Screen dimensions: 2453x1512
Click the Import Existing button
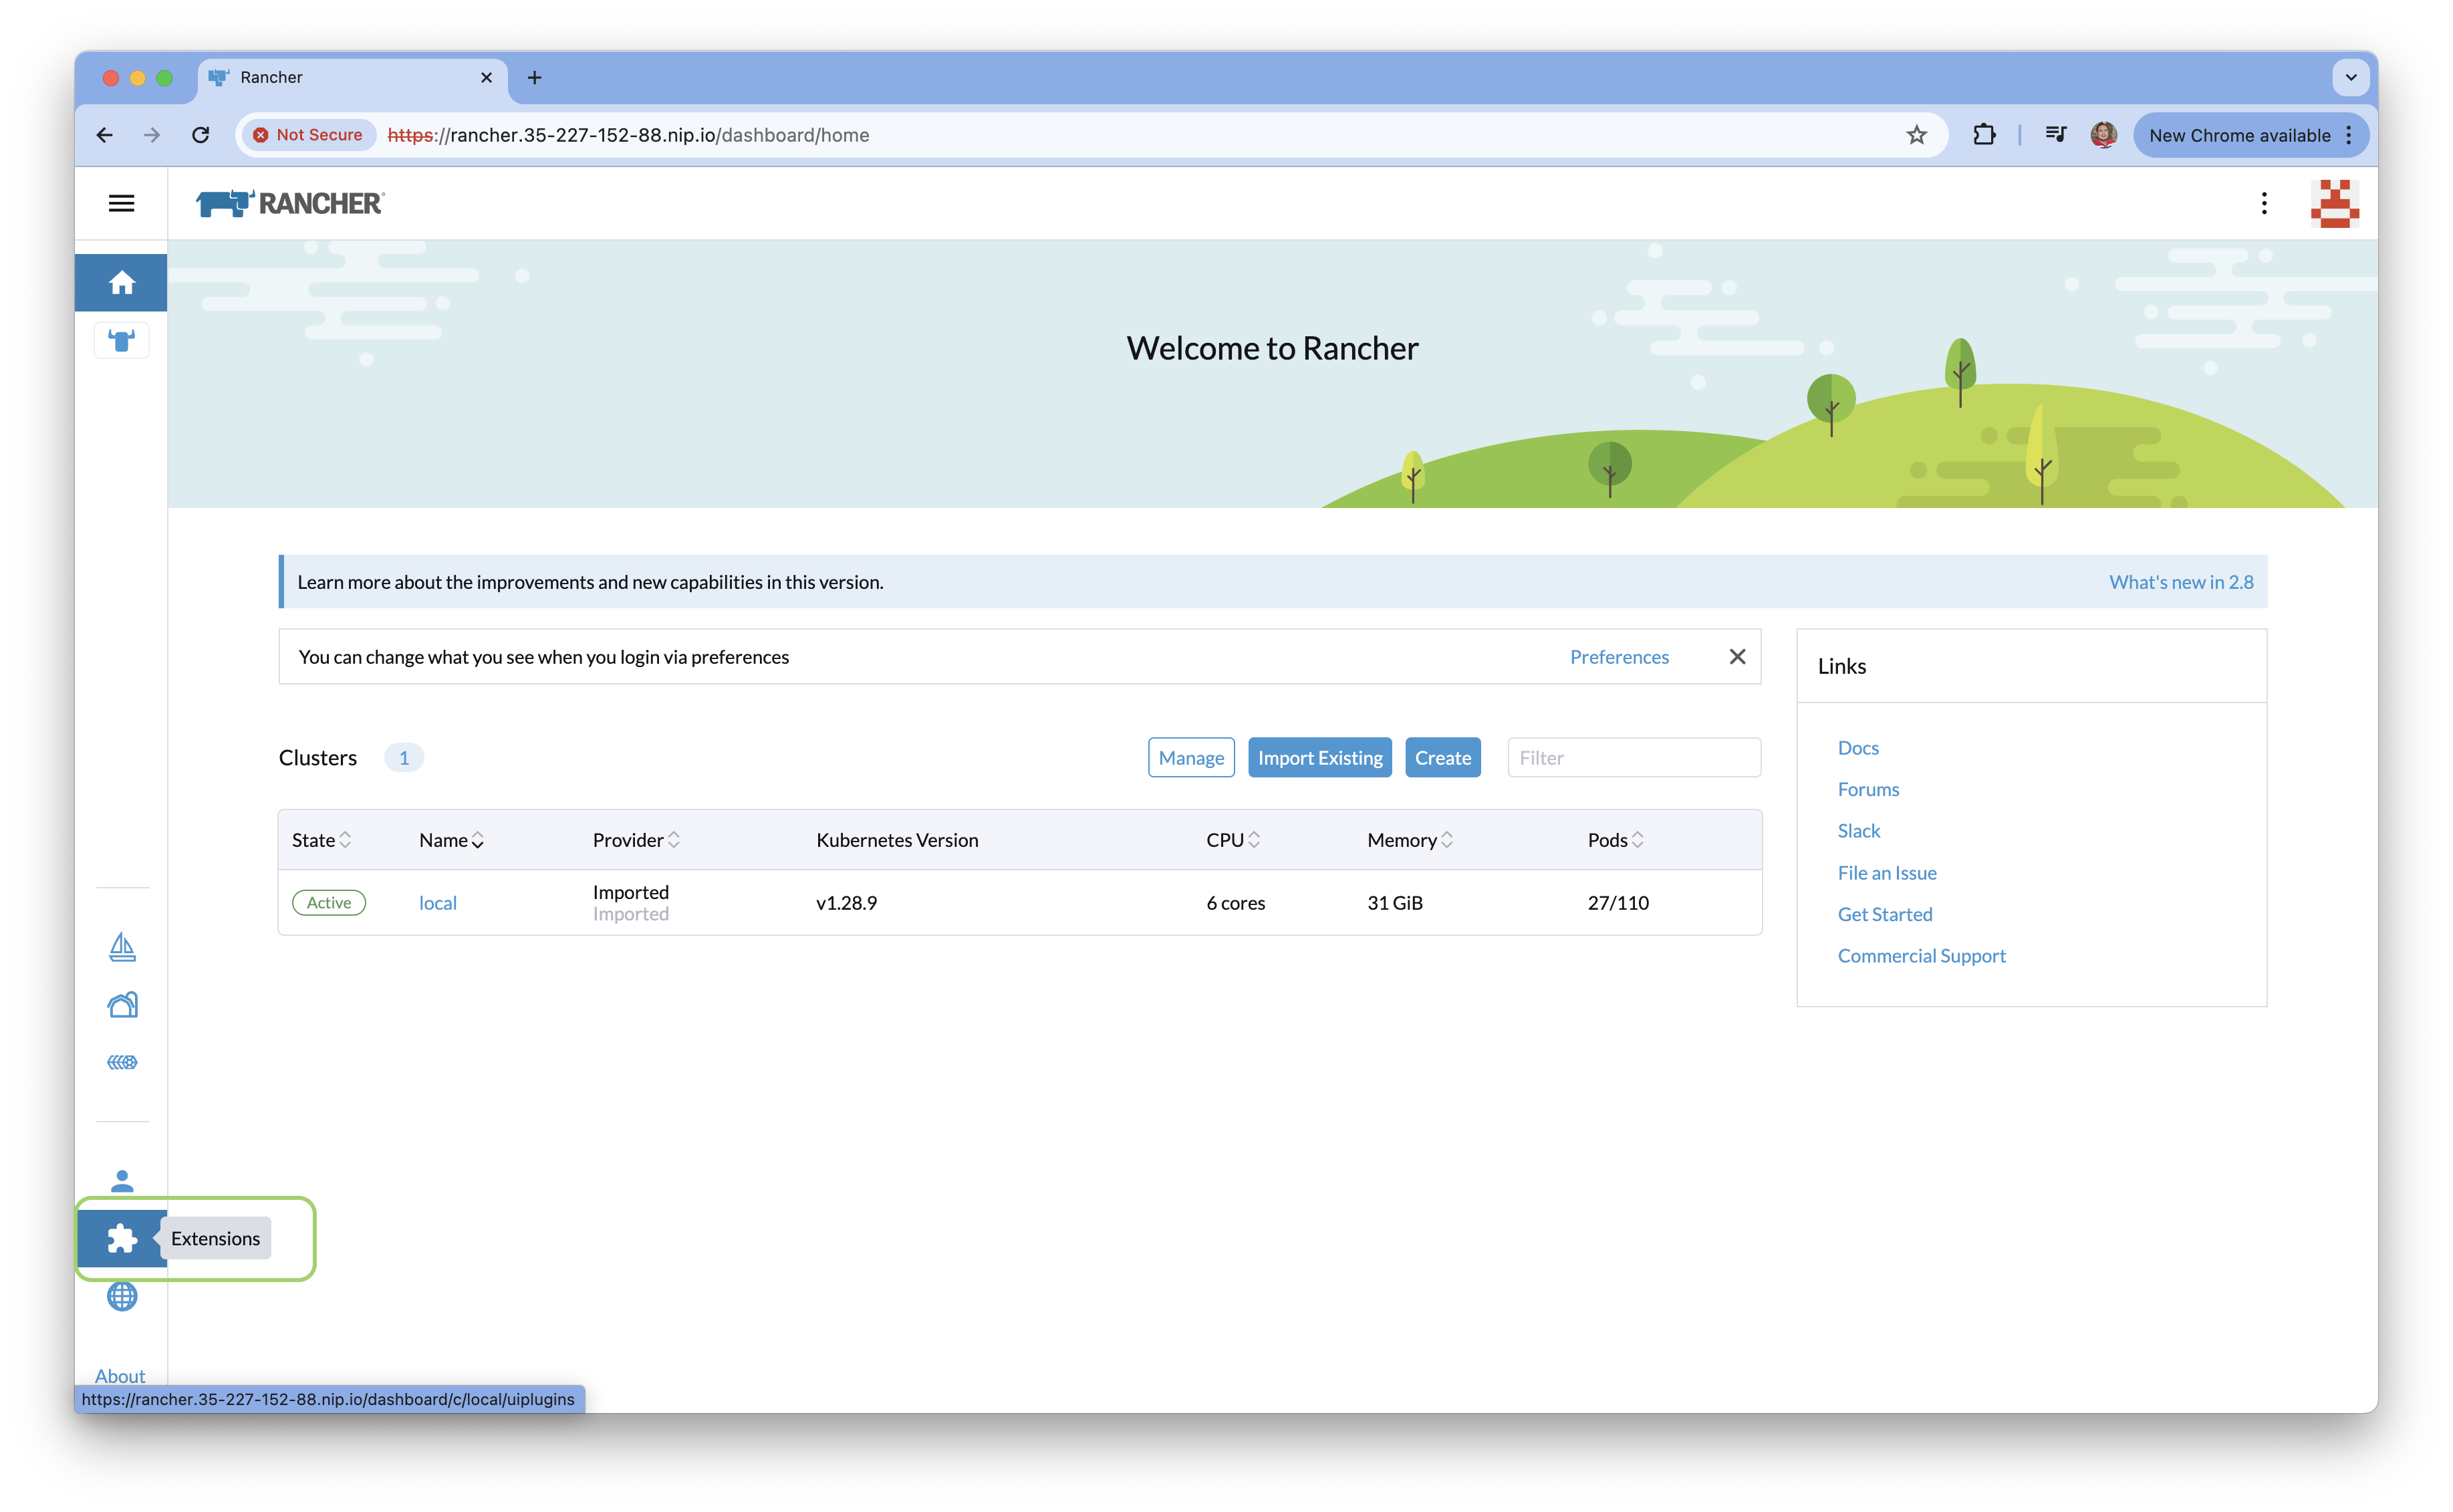(1319, 758)
